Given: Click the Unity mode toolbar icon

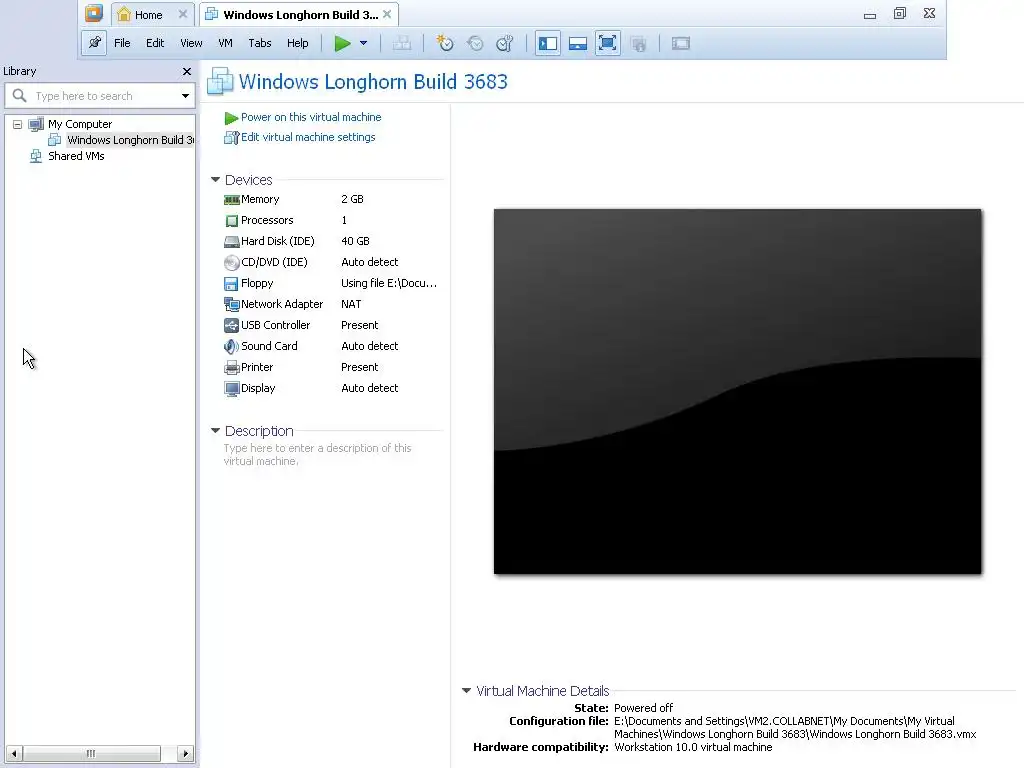Looking at the screenshot, I should (639, 43).
